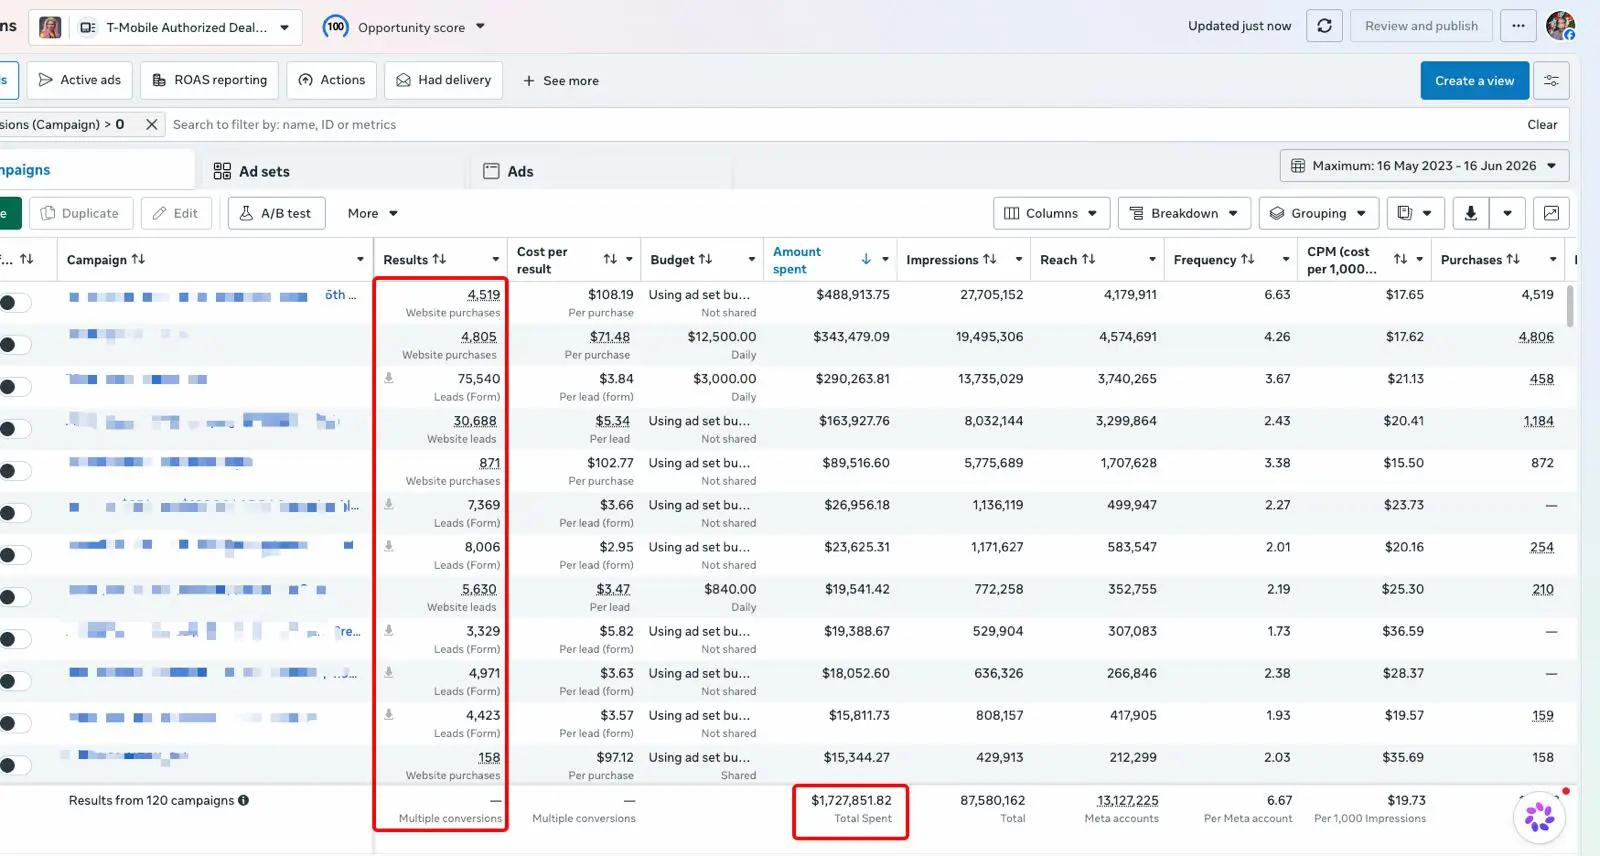Click the search filter input field

(x=840, y=124)
